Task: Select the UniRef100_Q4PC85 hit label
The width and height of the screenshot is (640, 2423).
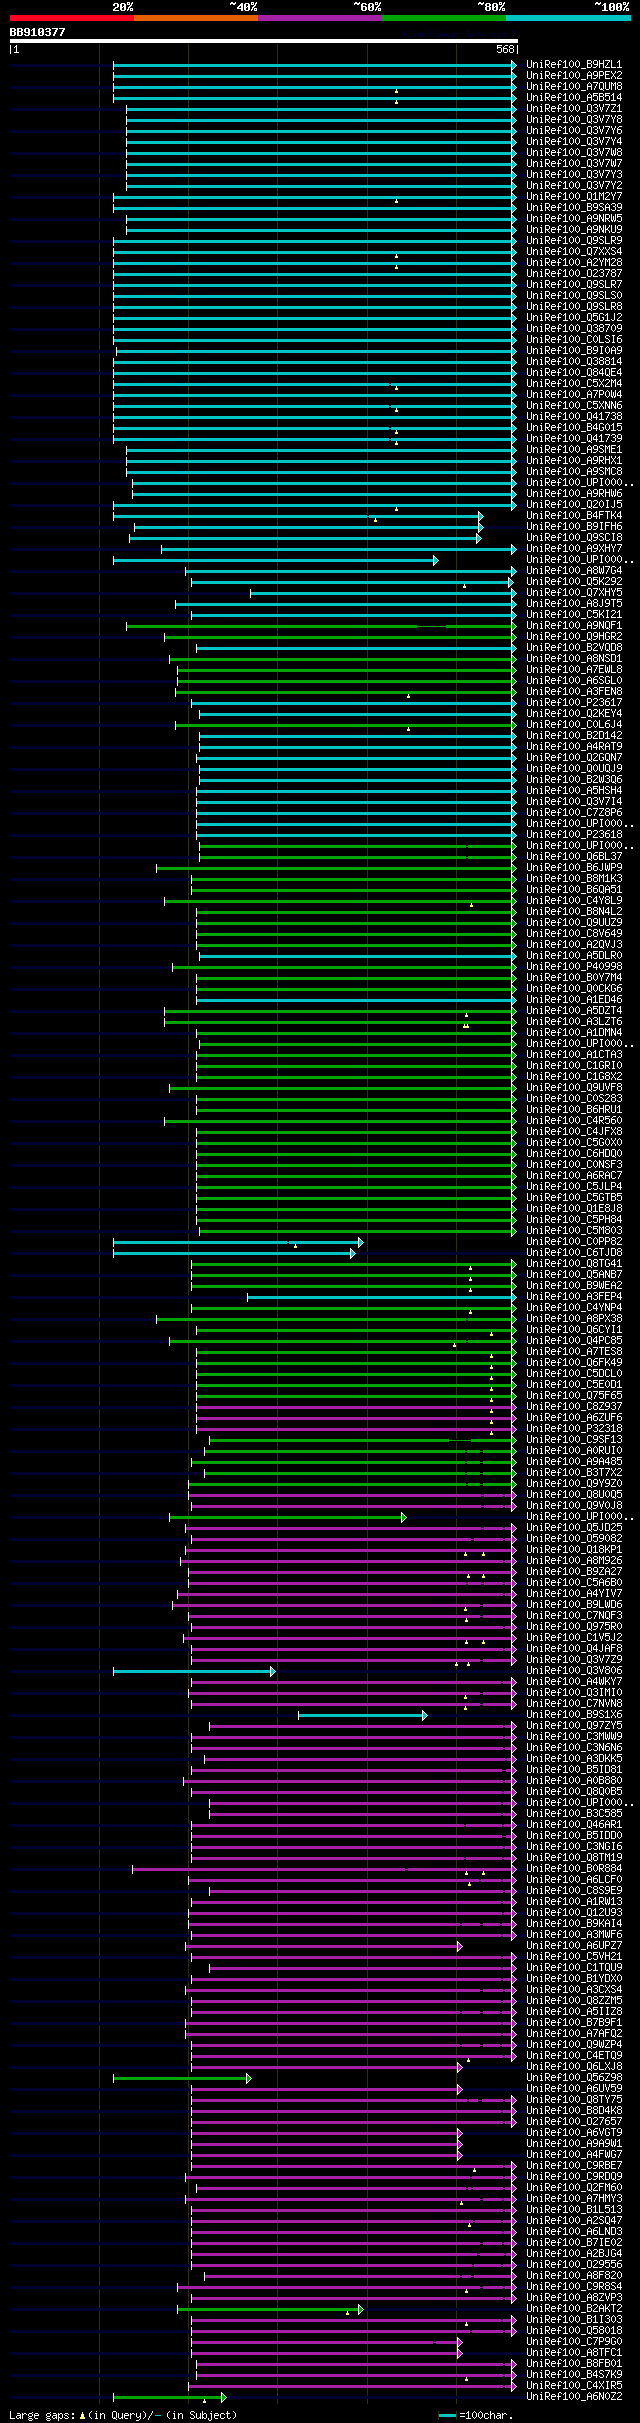Action: [574, 1340]
